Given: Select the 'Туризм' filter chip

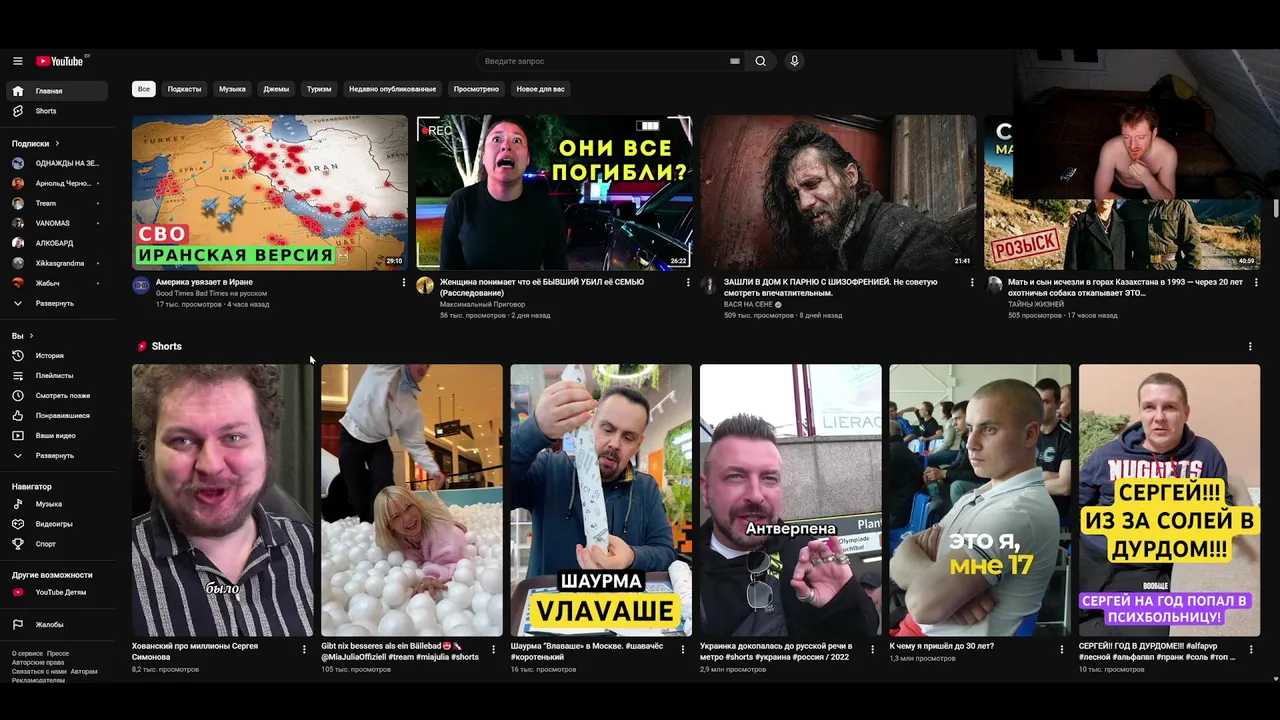Looking at the screenshot, I should [x=319, y=89].
